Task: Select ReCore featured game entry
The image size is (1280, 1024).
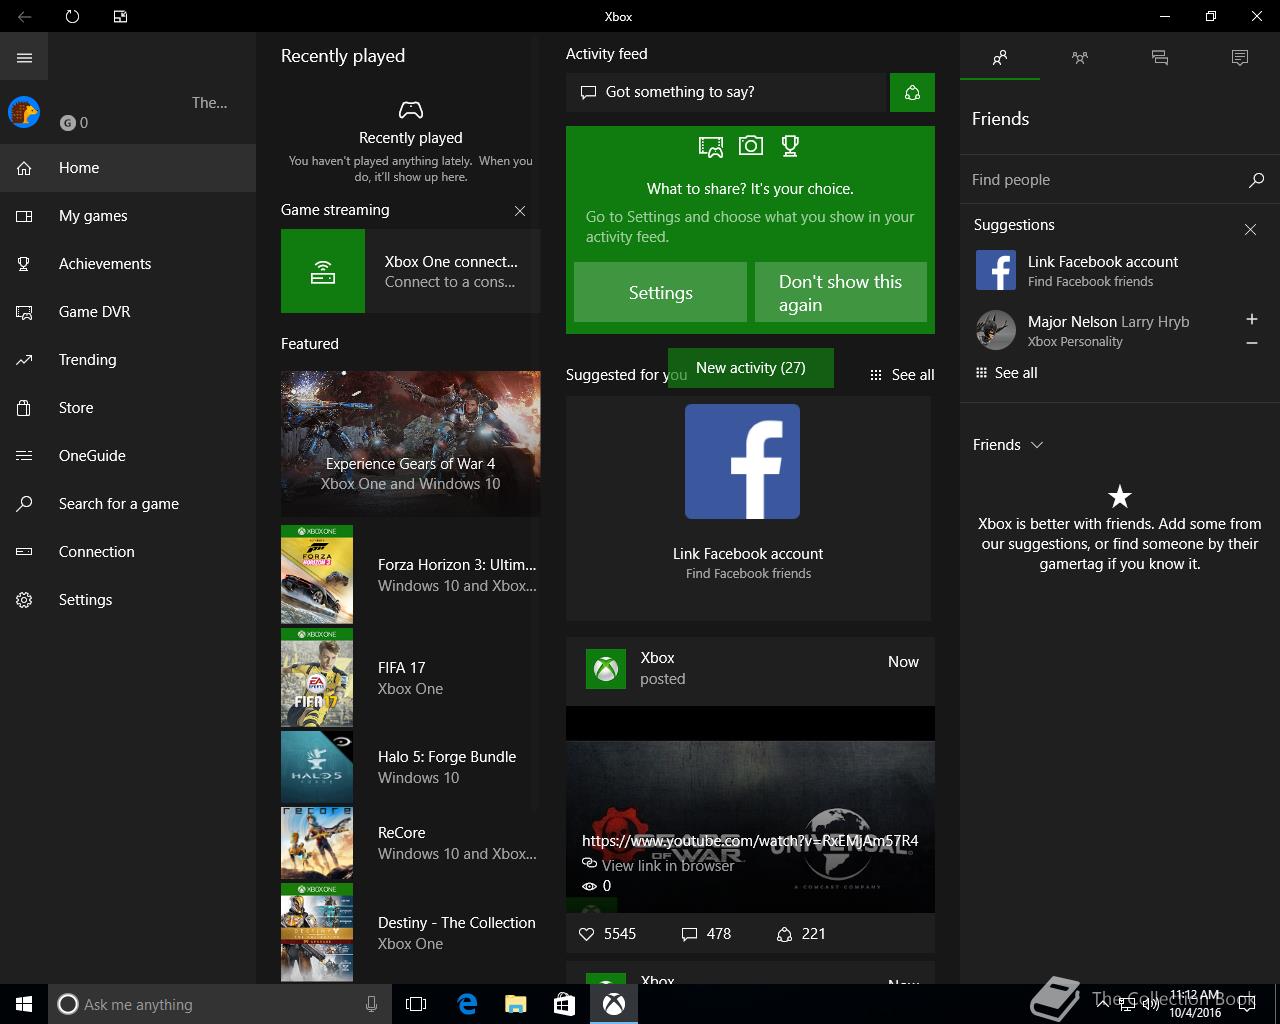Action: 411,843
